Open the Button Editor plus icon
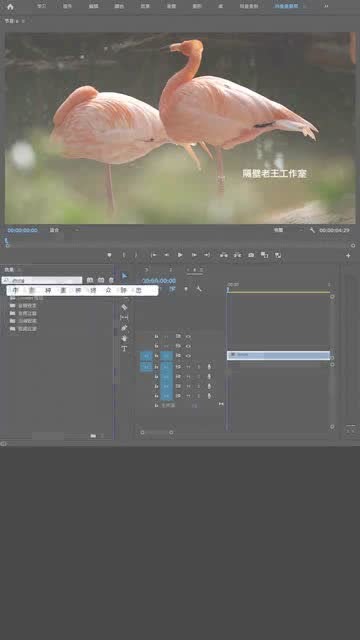Image resolution: width=360 pixels, height=640 pixels. tap(348, 256)
